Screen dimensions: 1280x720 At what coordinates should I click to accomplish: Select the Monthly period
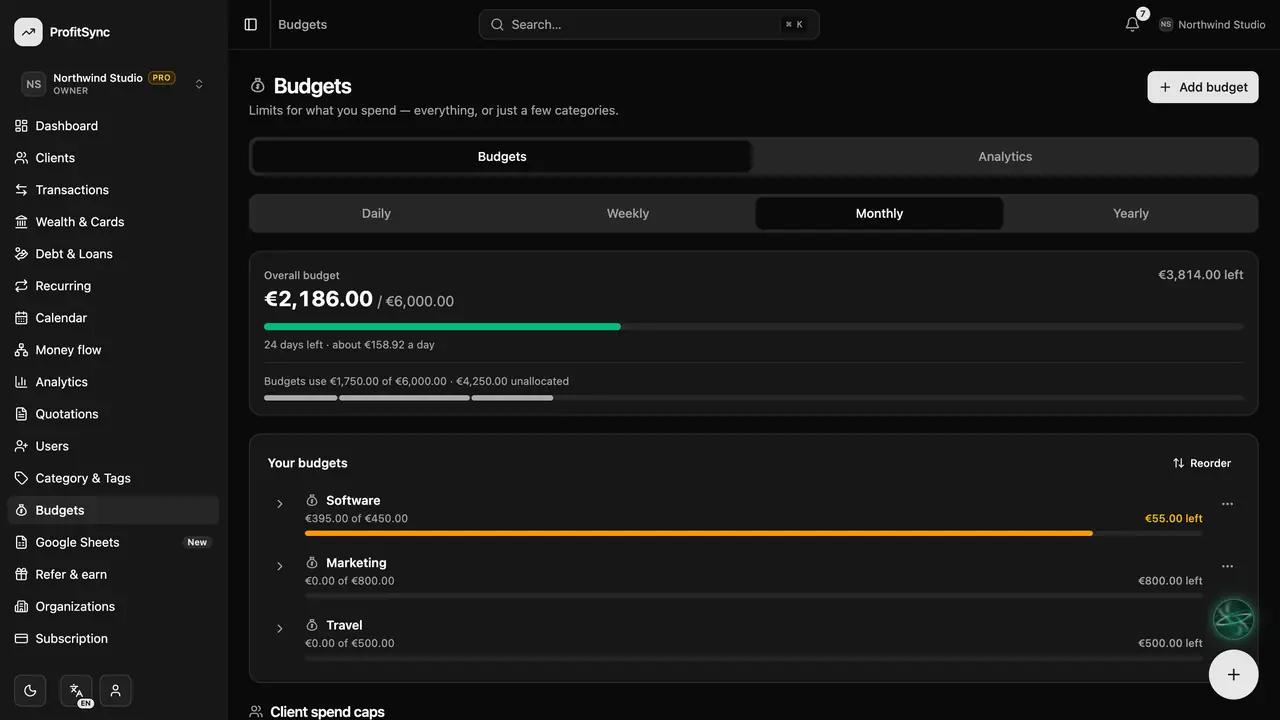click(x=879, y=213)
